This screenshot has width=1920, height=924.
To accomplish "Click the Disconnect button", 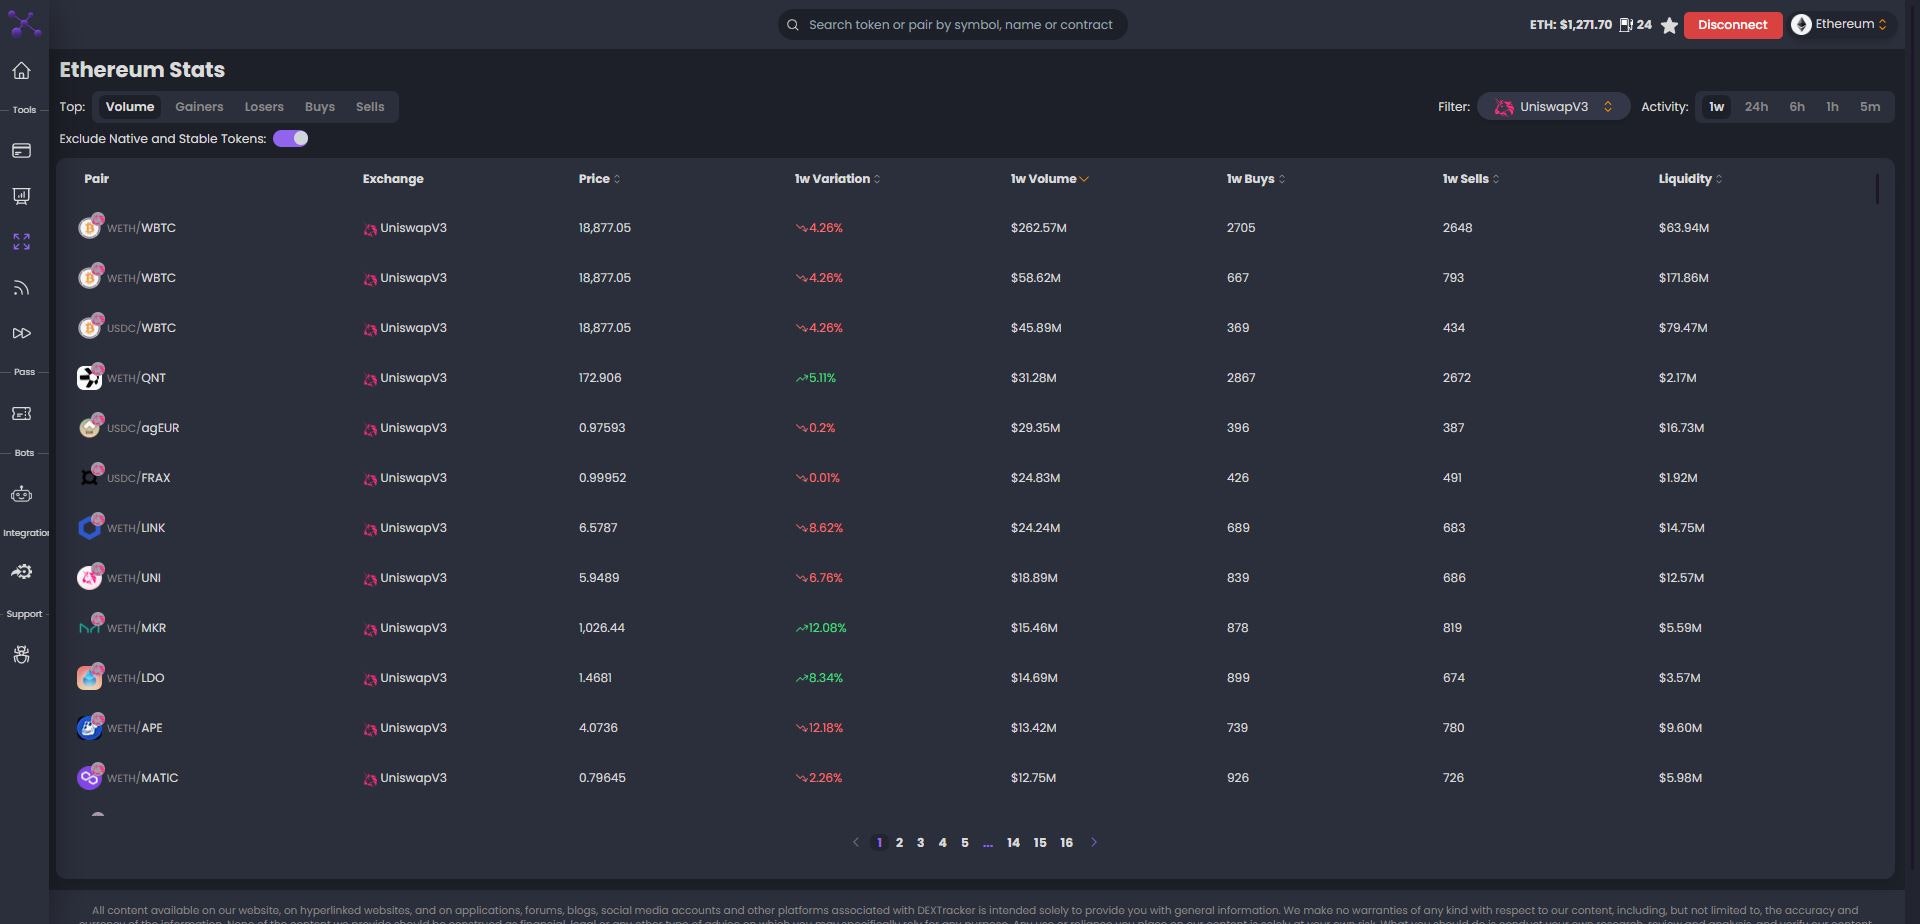I will [x=1733, y=25].
